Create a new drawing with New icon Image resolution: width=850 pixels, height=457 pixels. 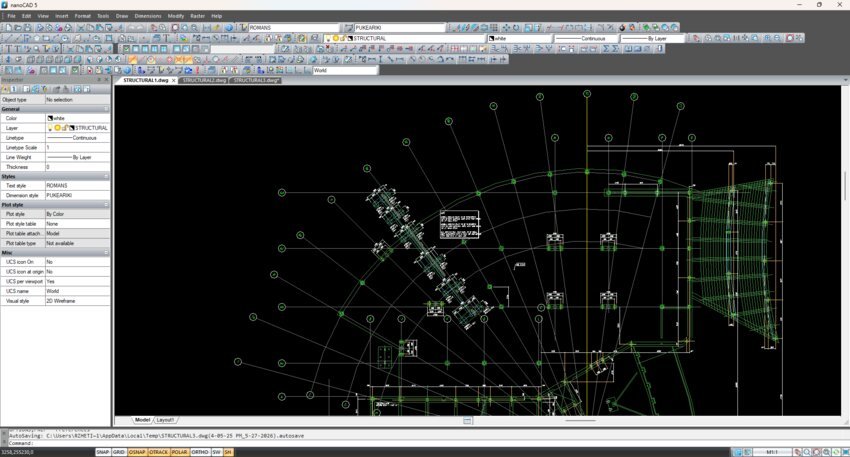tap(8, 28)
